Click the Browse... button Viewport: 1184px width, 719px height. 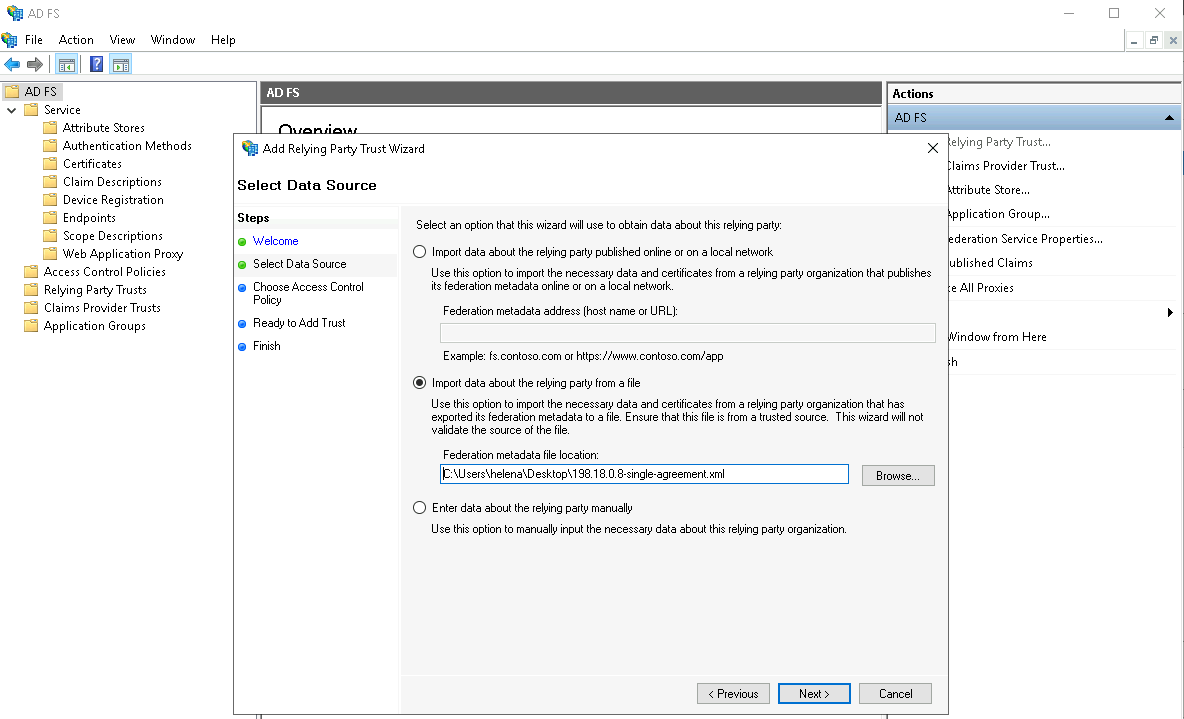coord(897,475)
